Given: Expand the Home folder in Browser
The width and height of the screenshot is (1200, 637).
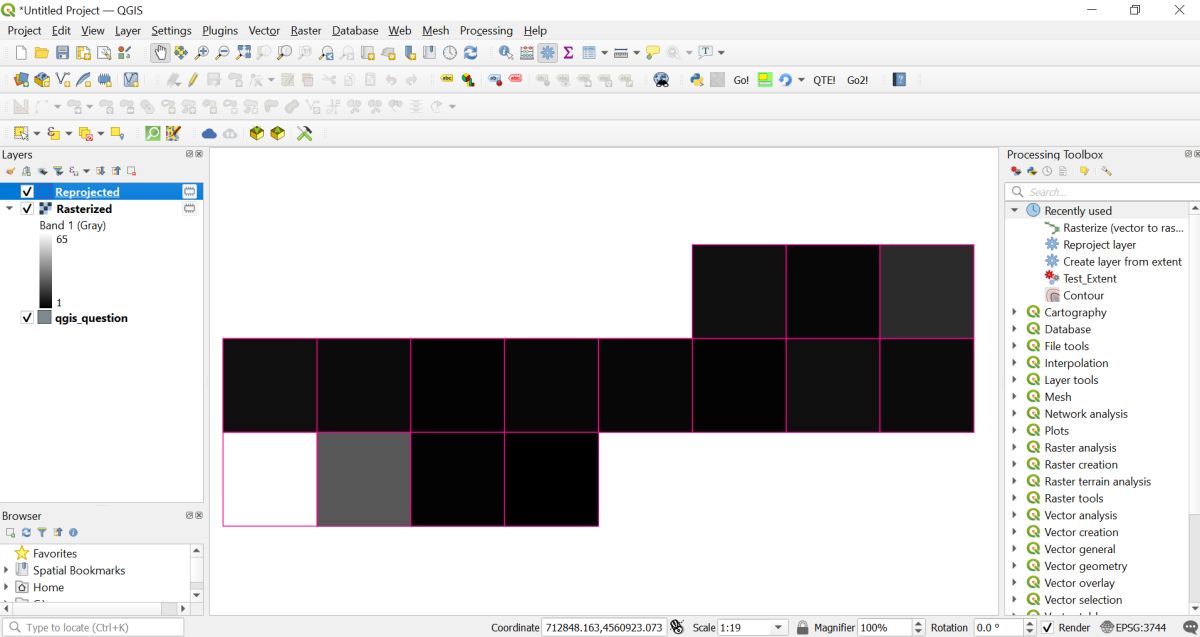Looking at the screenshot, I should (x=6, y=587).
